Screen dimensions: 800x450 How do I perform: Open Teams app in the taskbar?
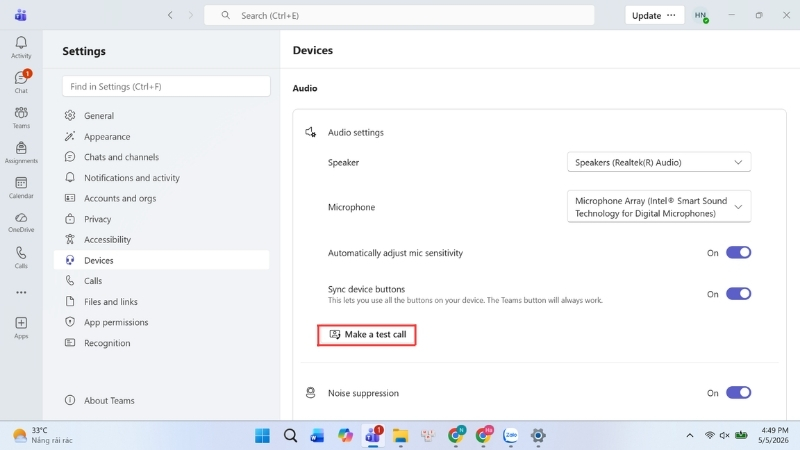click(373, 435)
